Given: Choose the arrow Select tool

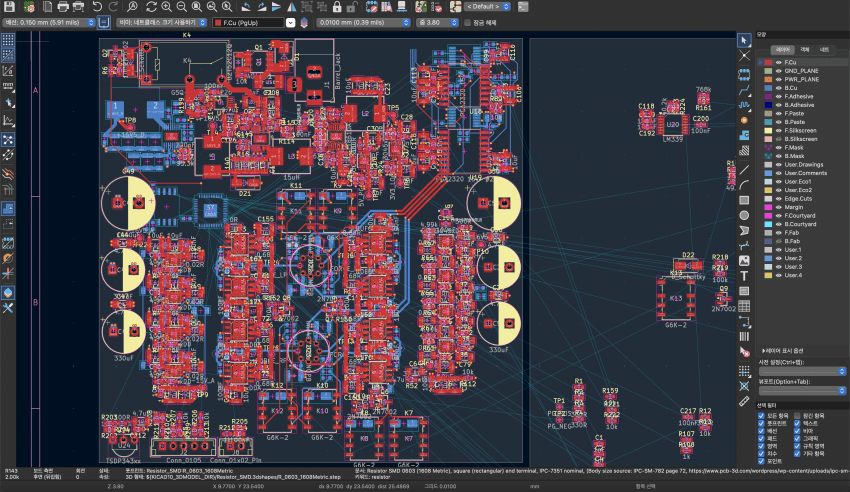Looking at the screenshot, I should point(744,40).
